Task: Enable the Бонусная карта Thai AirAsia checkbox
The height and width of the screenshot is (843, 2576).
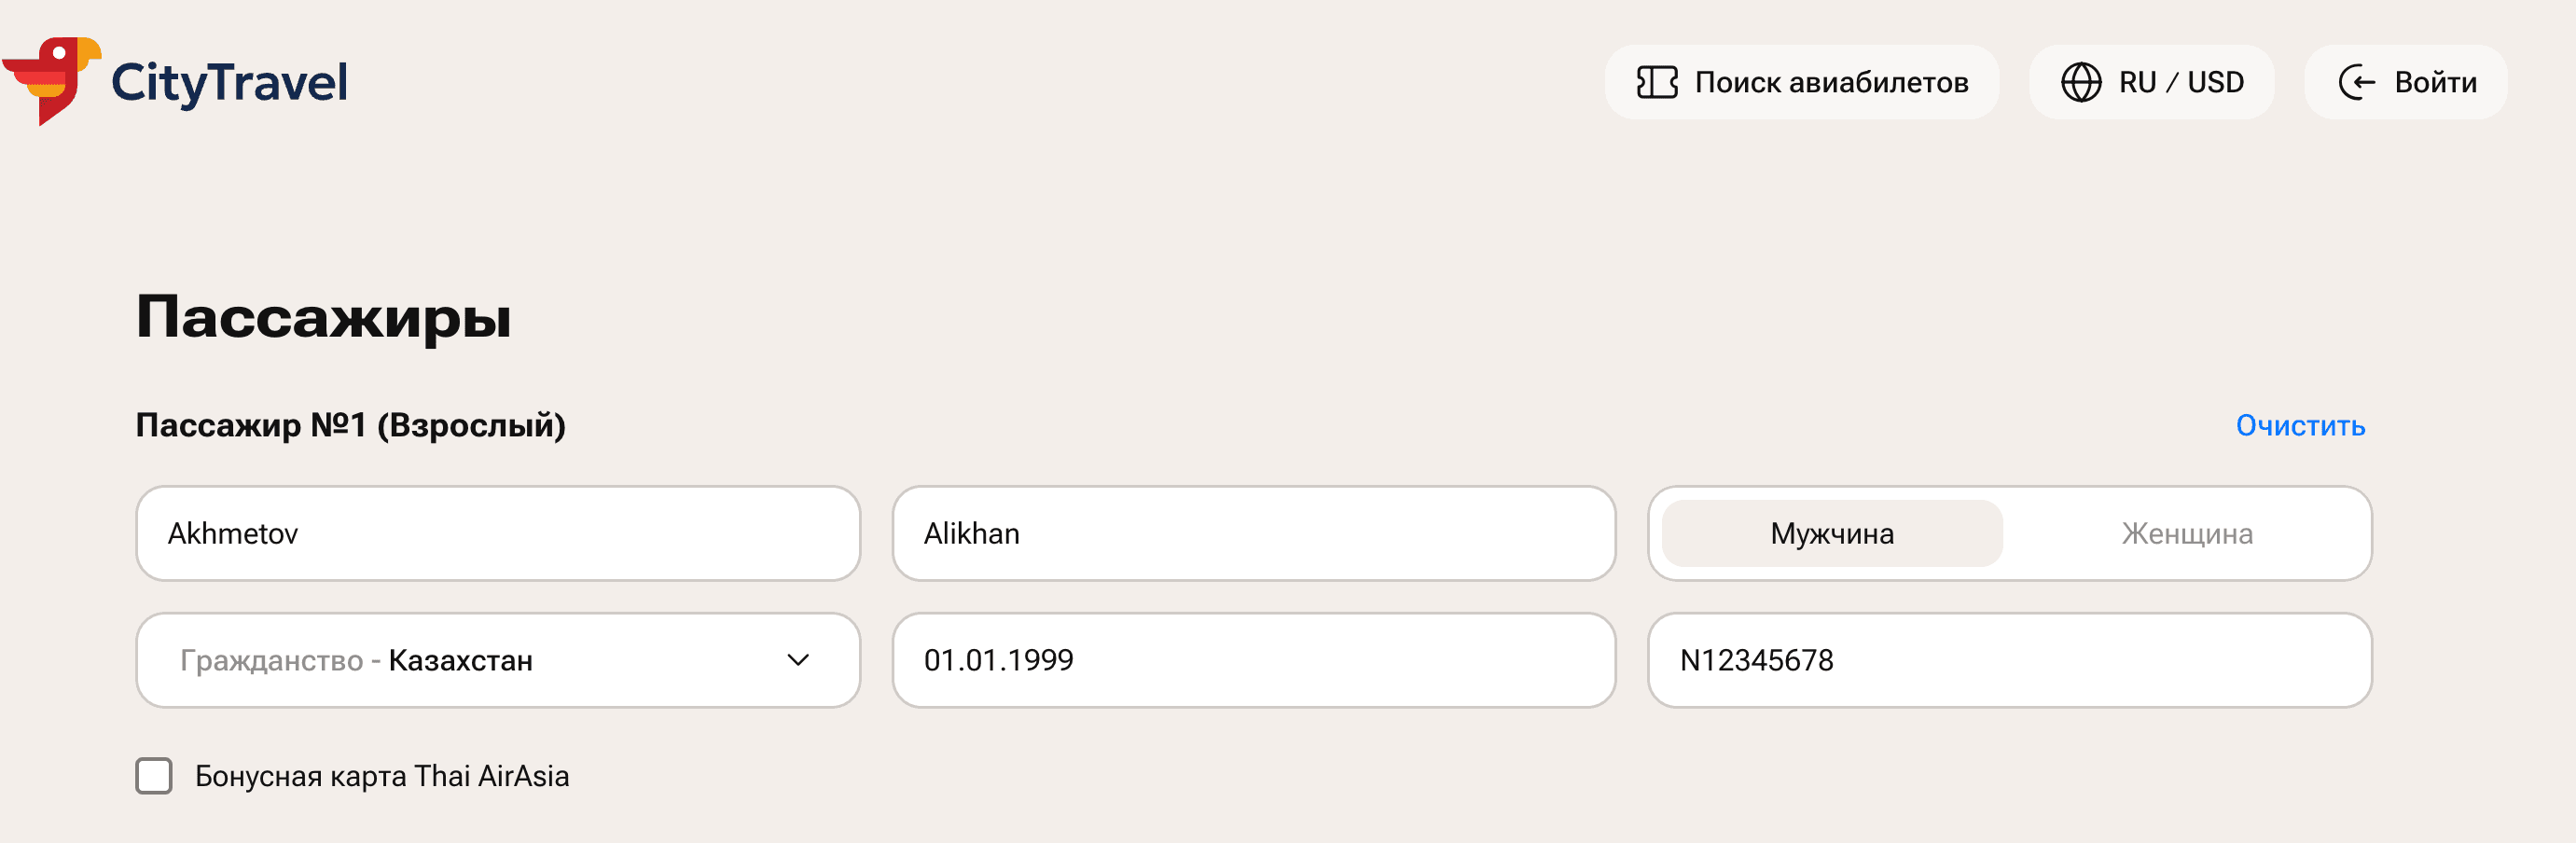Action: (154, 776)
